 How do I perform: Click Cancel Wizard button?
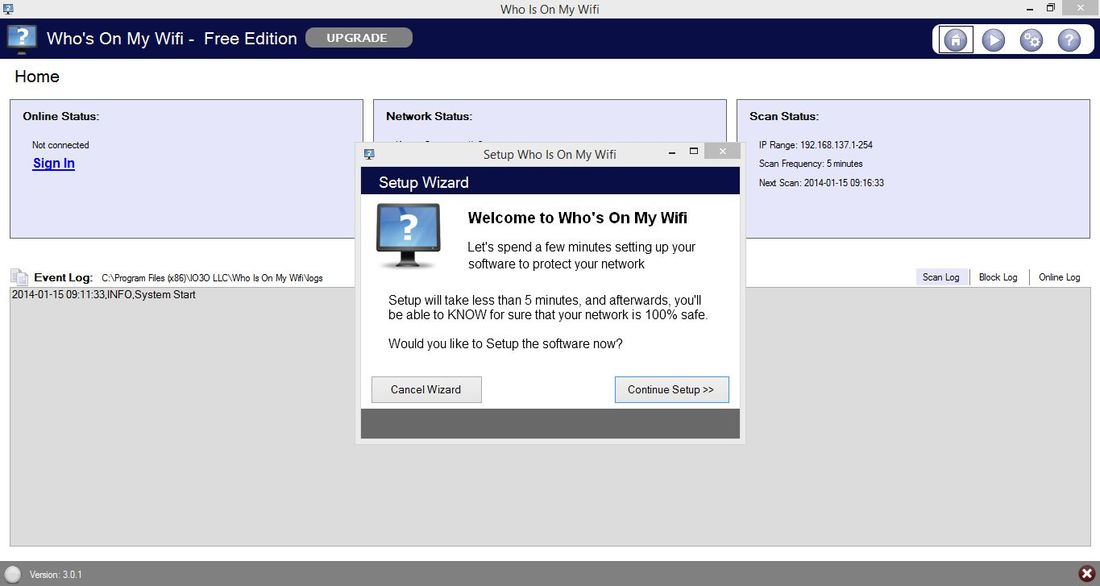point(426,389)
